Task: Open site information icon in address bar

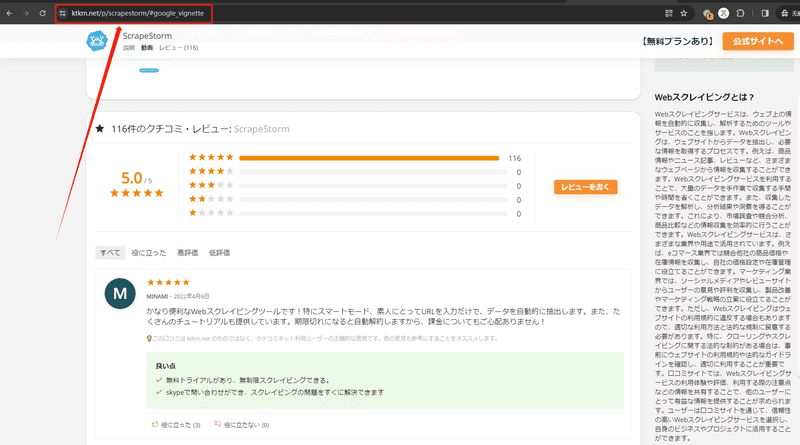Action: [x=63, y=13]
